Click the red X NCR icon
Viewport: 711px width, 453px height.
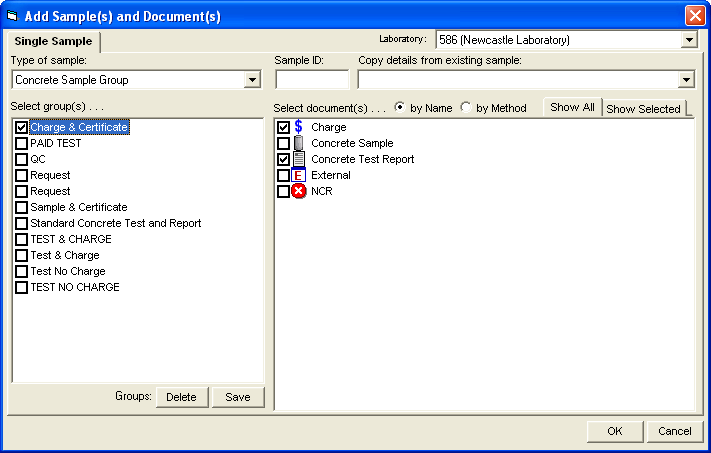click(298, 191)
